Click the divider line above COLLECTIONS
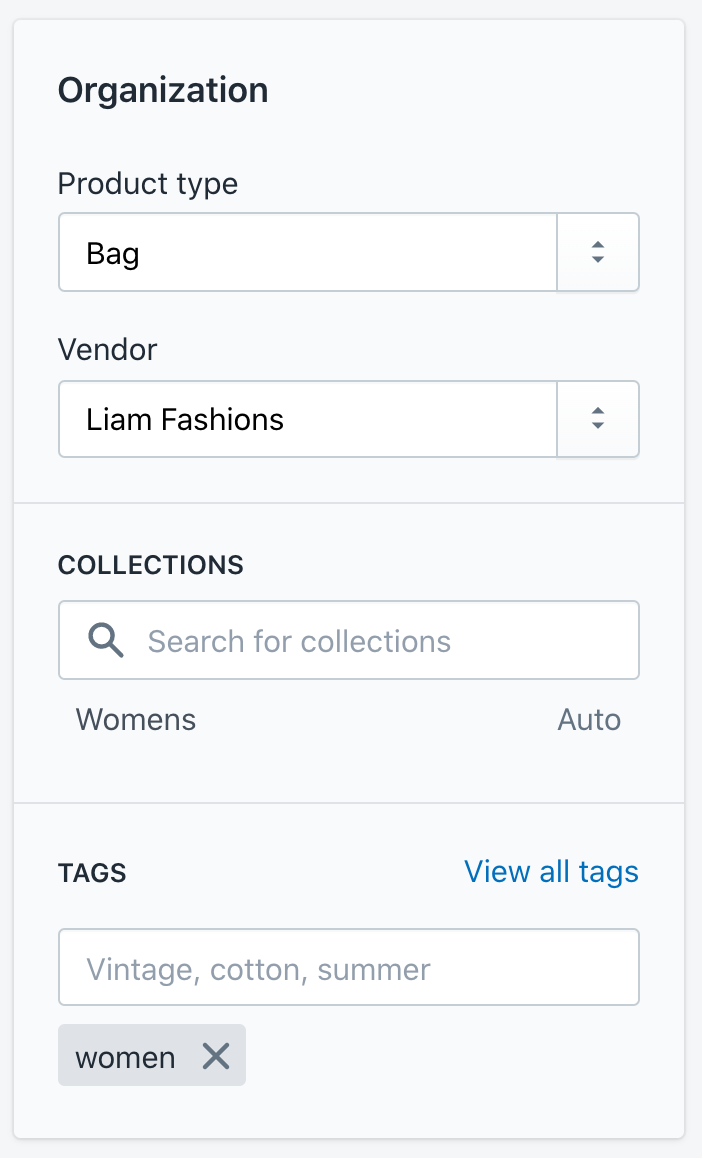Image resolution: width=702 pixels, height=1158 pixels. [348, 503]
